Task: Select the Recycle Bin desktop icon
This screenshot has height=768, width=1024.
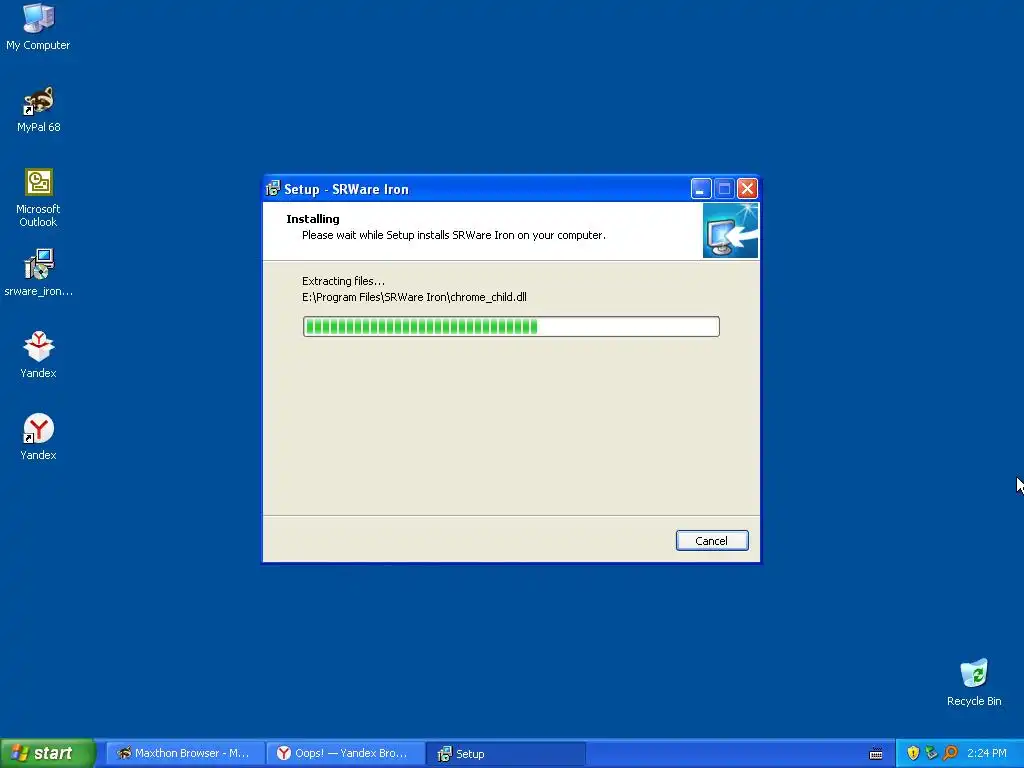Action: [x=974, y=682]
